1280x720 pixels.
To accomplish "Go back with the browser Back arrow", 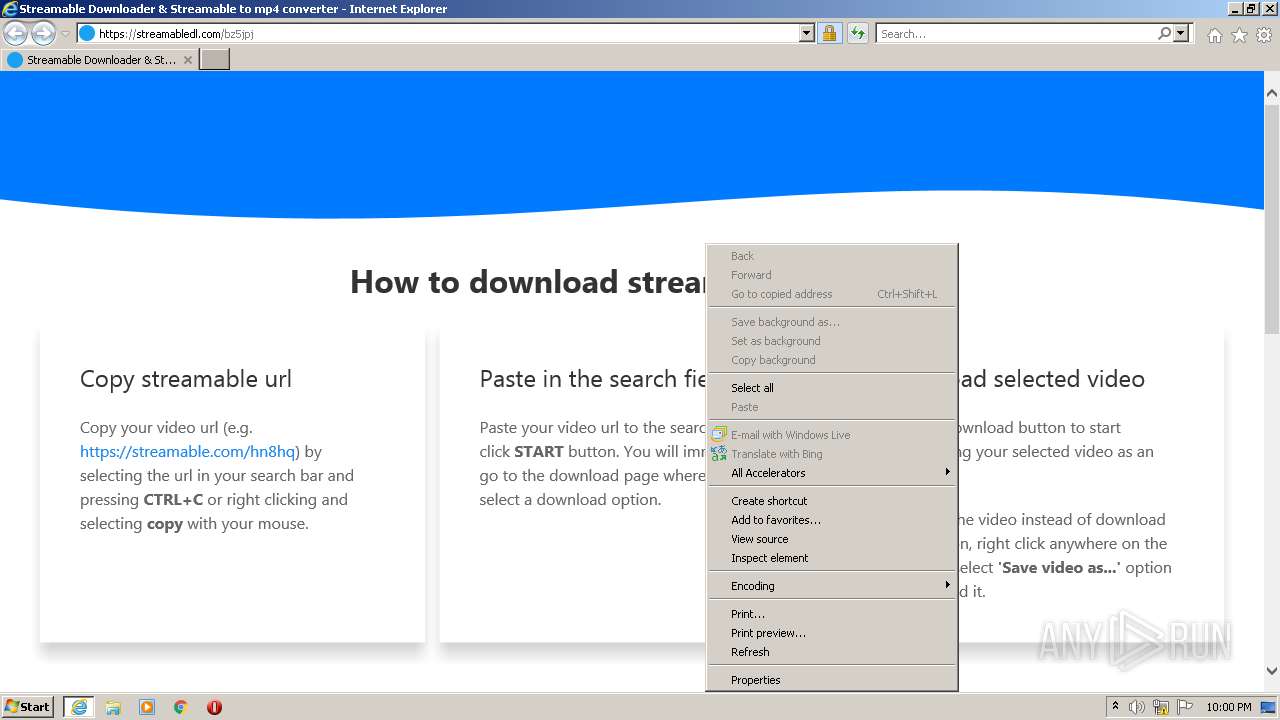I will pyautogui.click(x=16, y=33).
